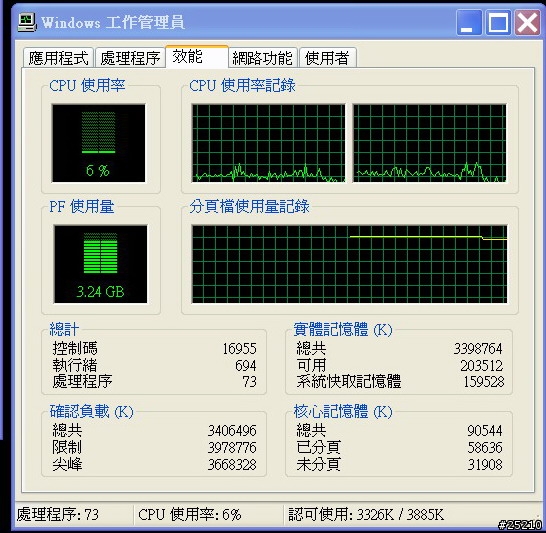Click the Task Manager title bar icon
The height and width of the screenshot is (533, 546).
coord(26,22)
